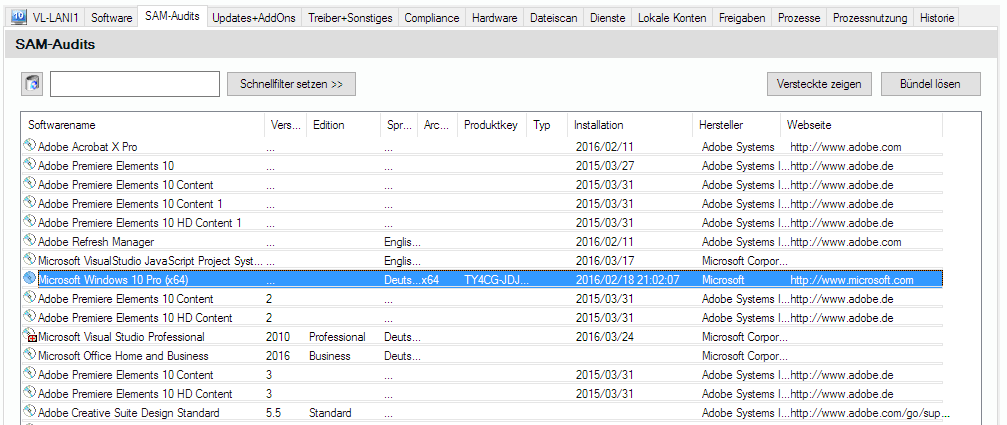Open the Lokale Konten tab
Viewport: 1007px width, 425px height.
coord(672,17)
